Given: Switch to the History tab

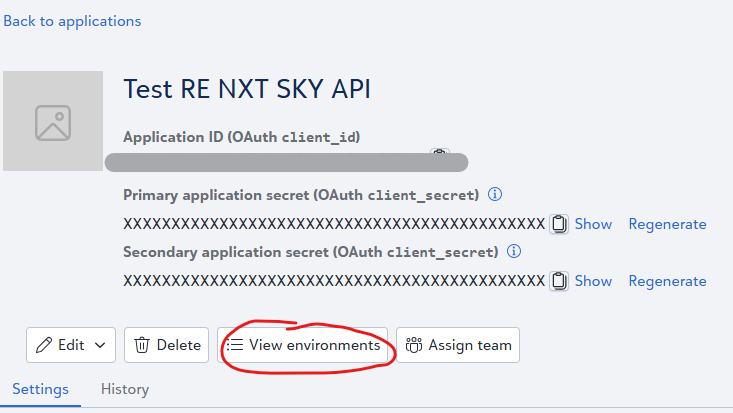Looking at the screenshot, I should (125, 389).
